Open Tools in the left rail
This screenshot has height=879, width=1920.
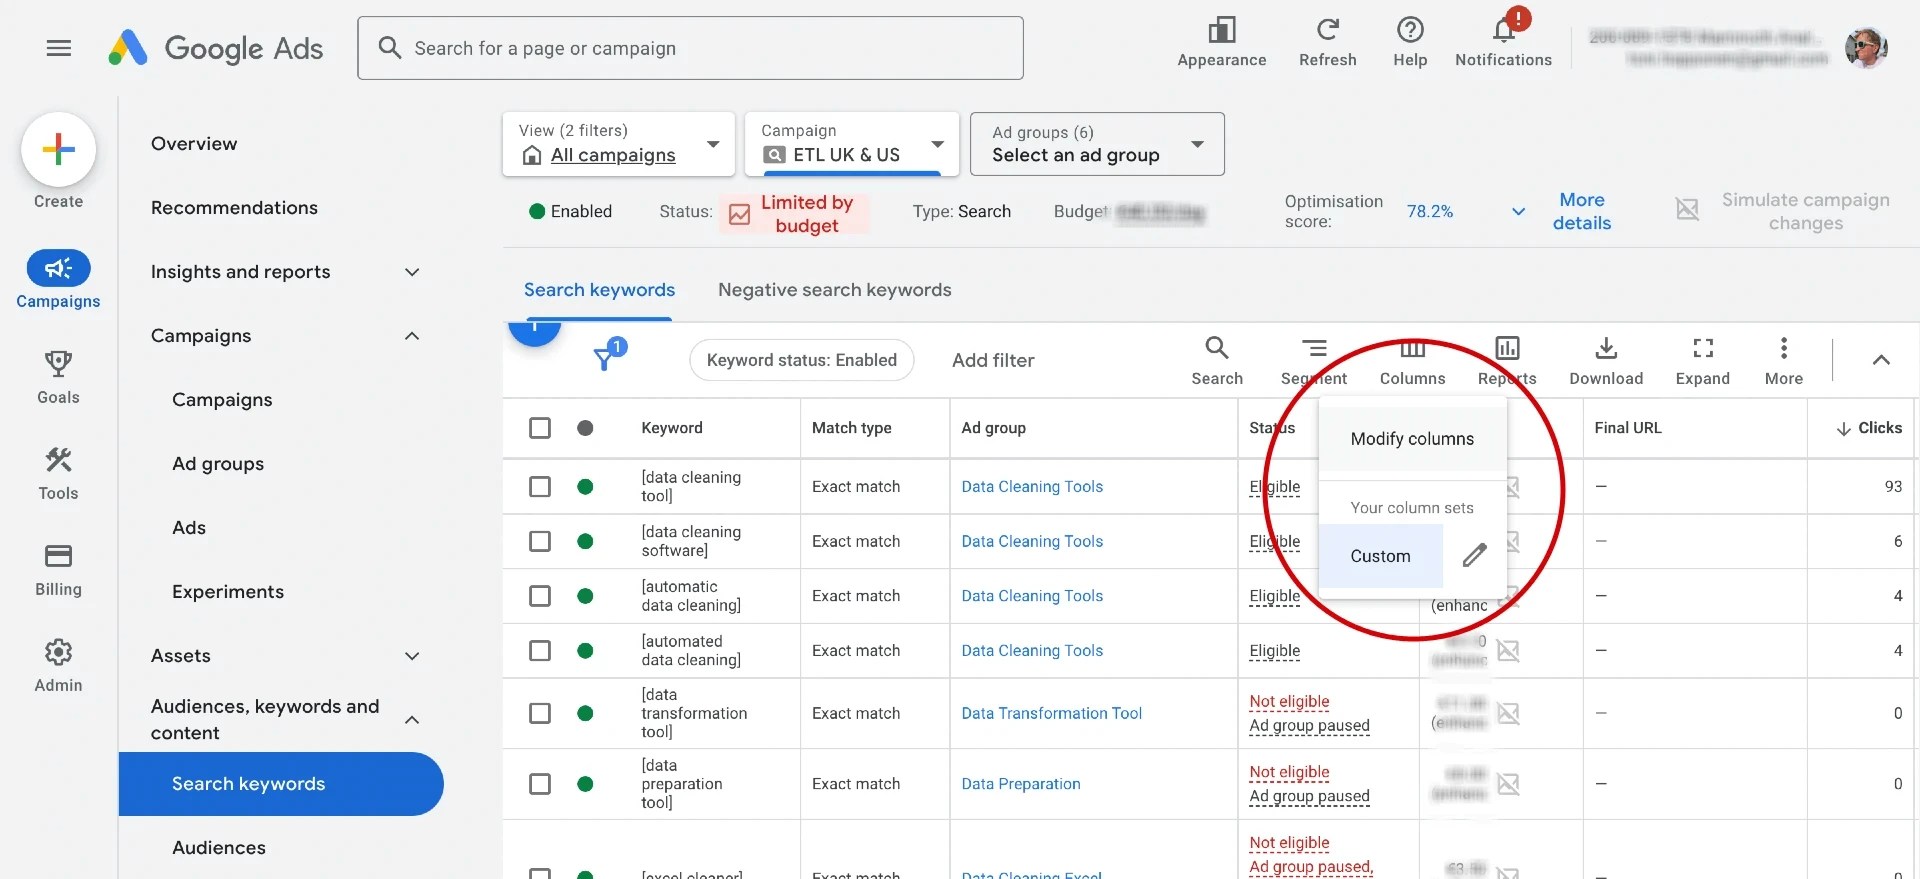click(58, 473)
